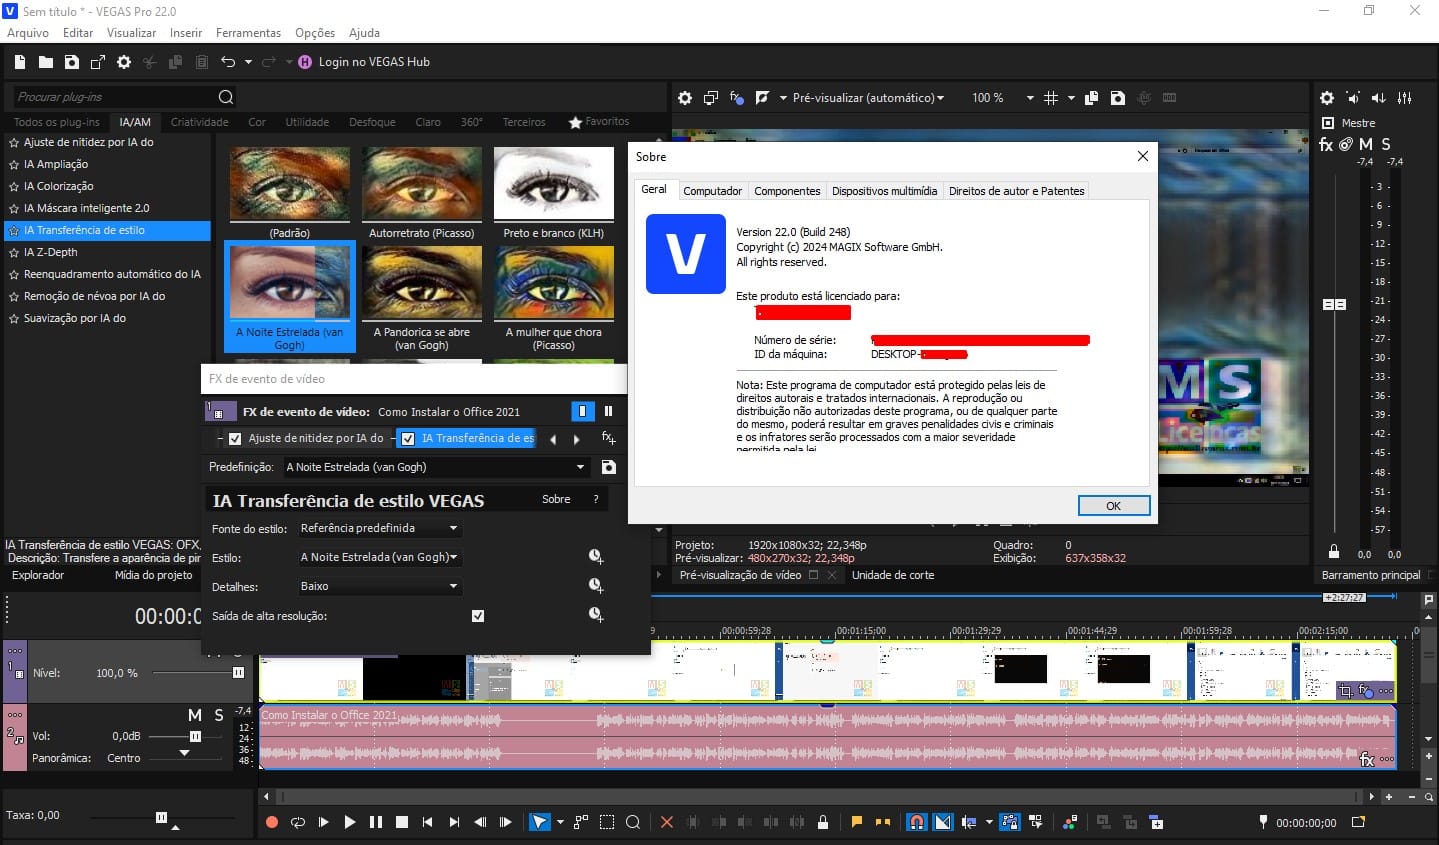Uncheck the Ajuste de nitidez por IA effect
This screenshot has width=1439, height=845.
[x=234, y=438]
